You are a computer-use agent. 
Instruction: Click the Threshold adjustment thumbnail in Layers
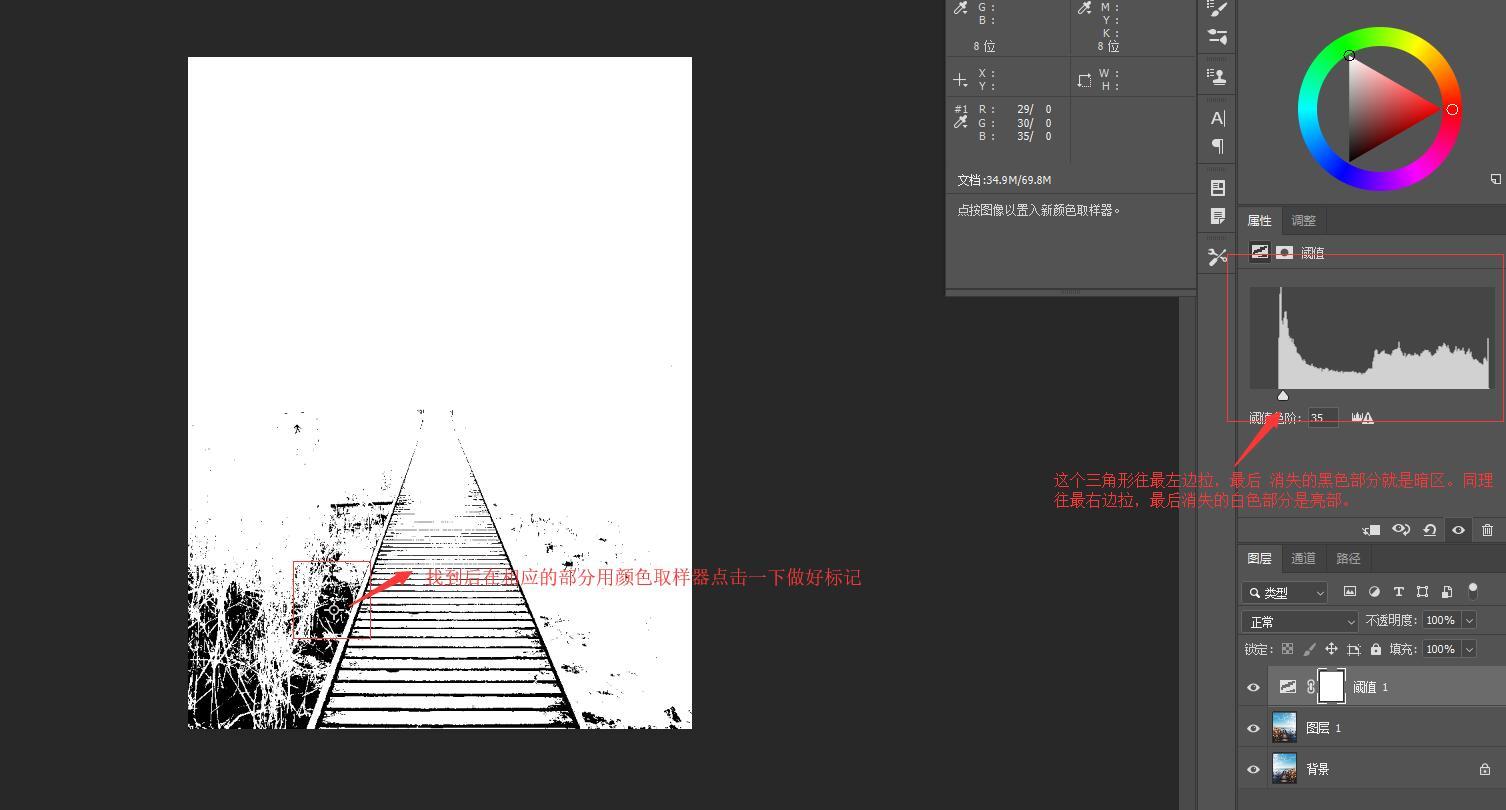[x=1288, y=687]
